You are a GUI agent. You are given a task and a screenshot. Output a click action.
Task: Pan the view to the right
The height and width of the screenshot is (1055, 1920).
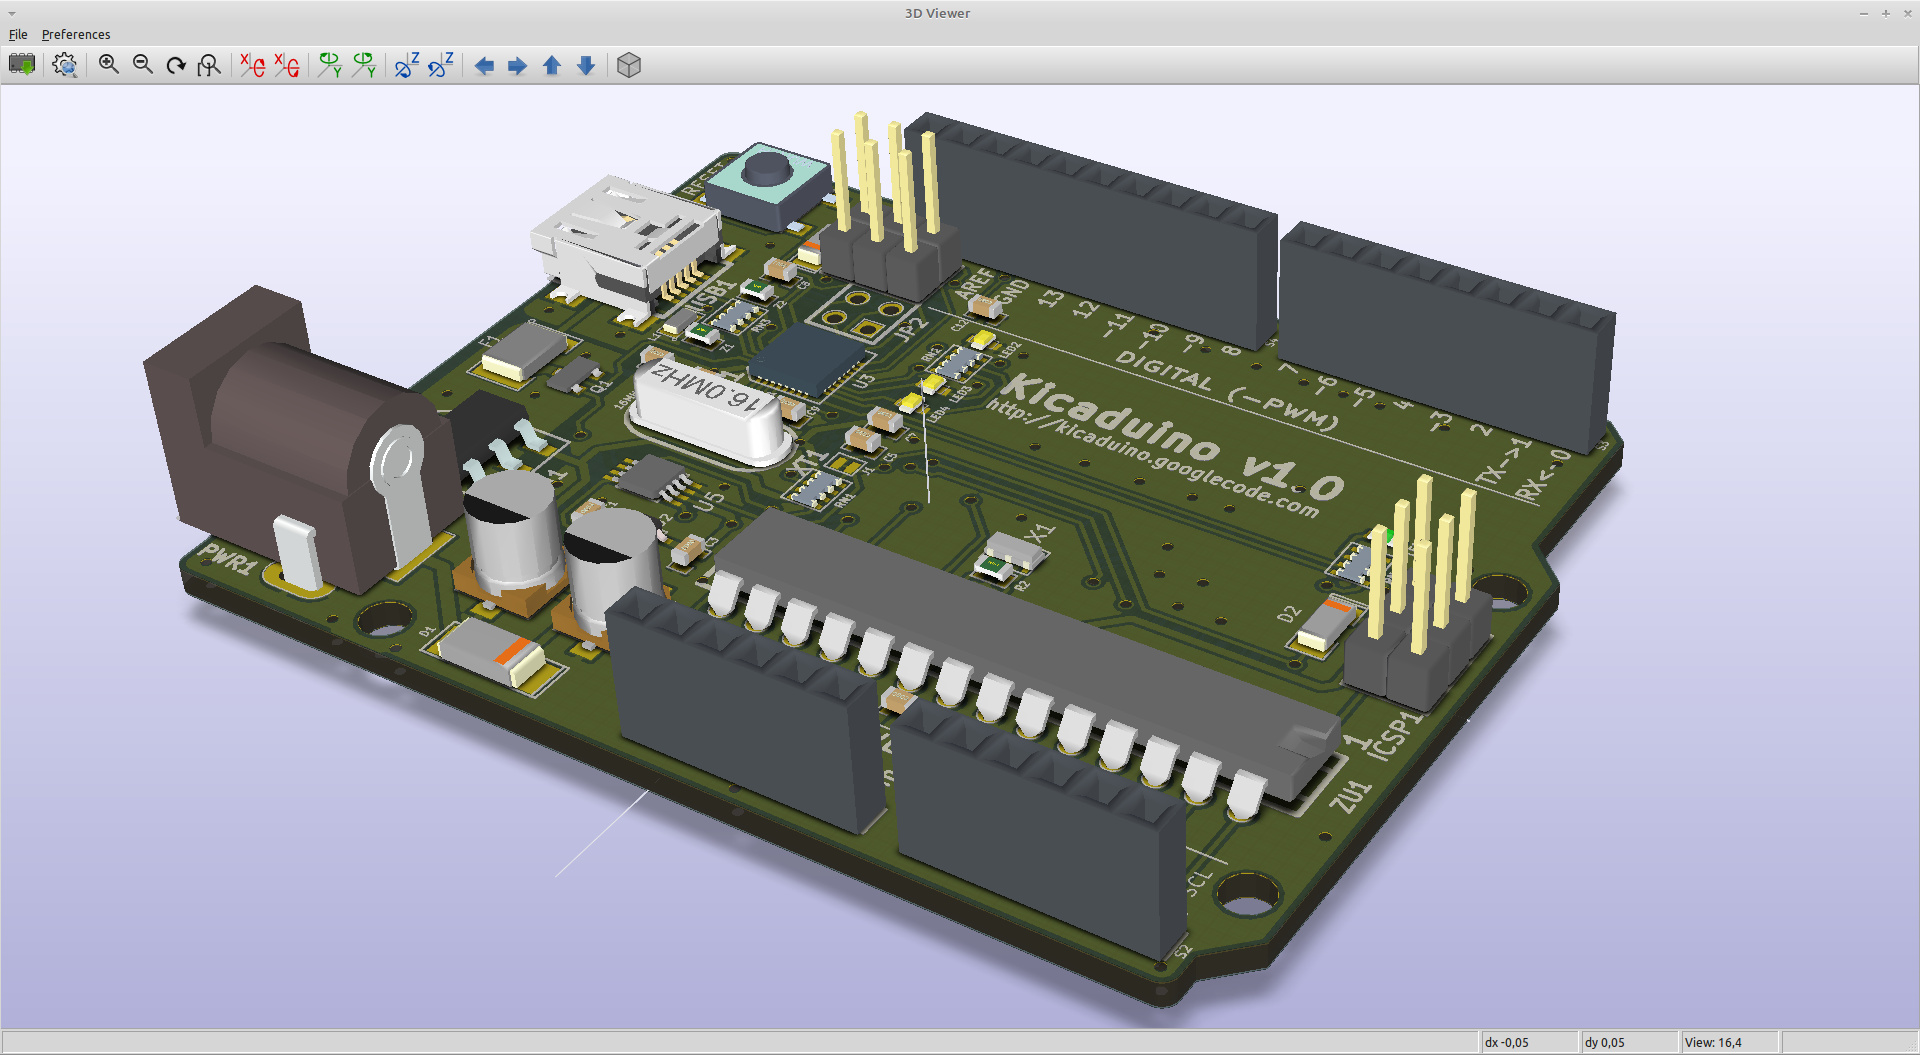[x=517, y=65]
